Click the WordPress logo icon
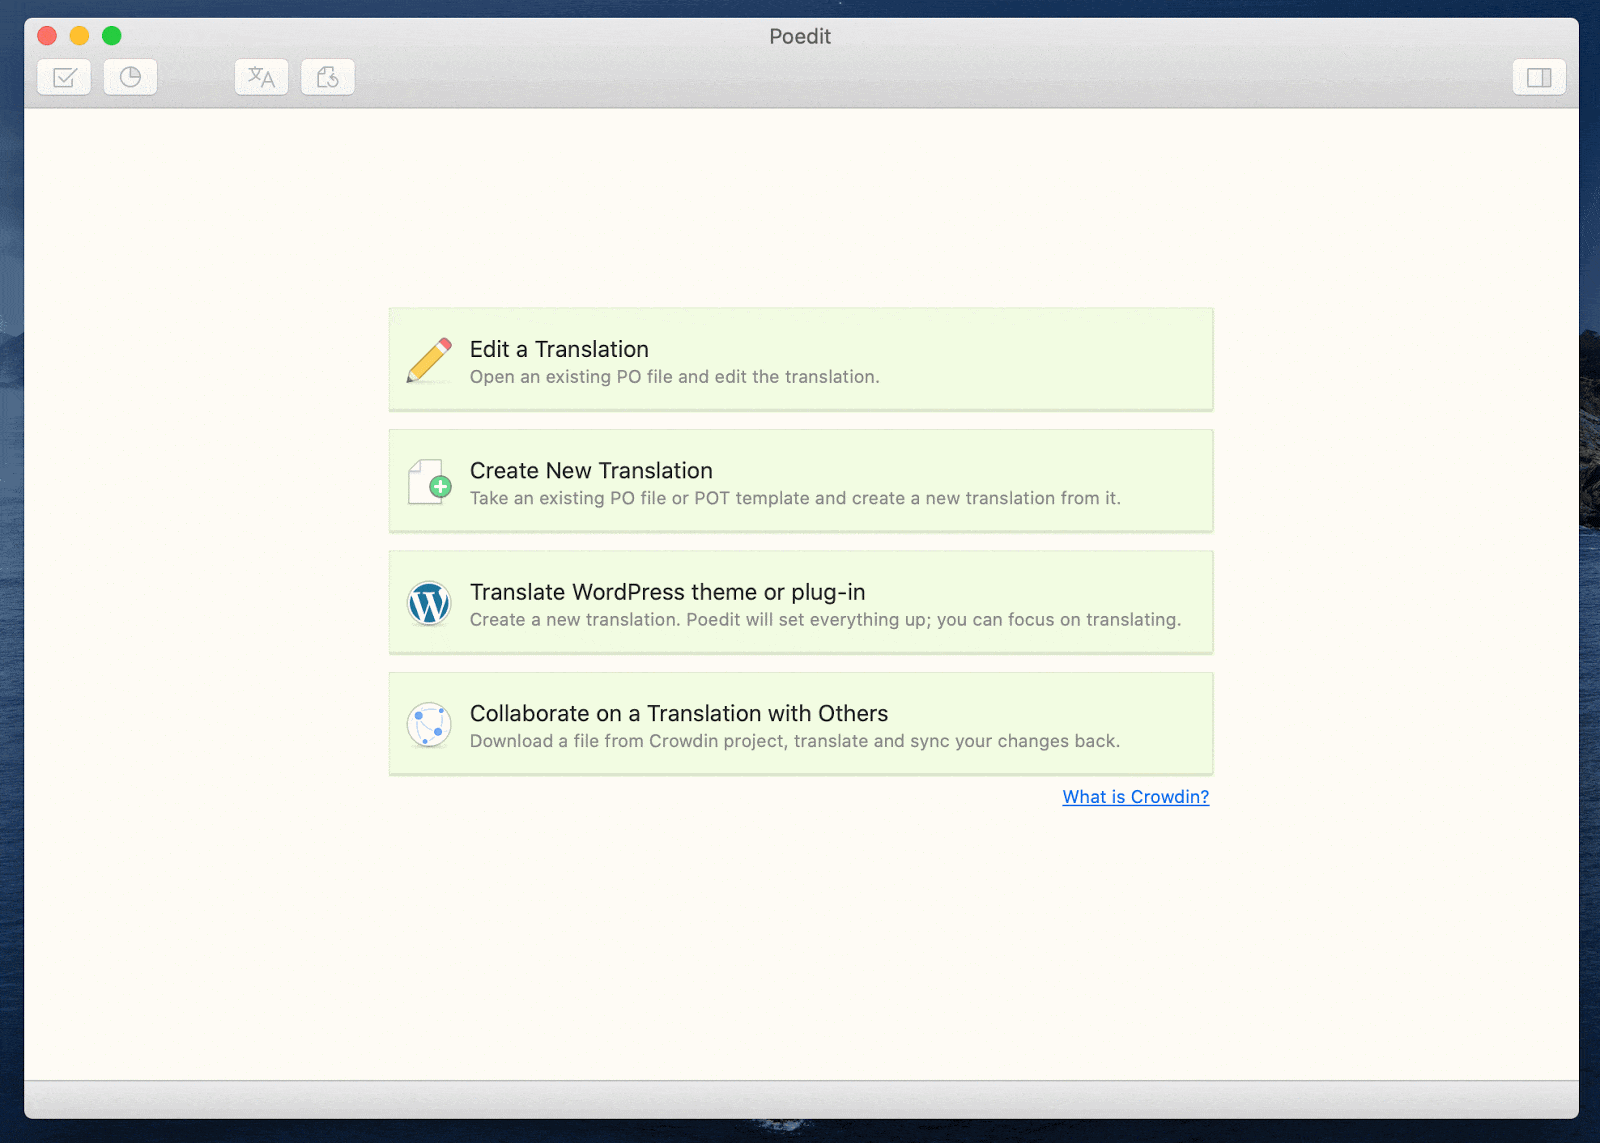Image resolution: width=1600 pixels, height=1143 pixels. coord(429,604)
